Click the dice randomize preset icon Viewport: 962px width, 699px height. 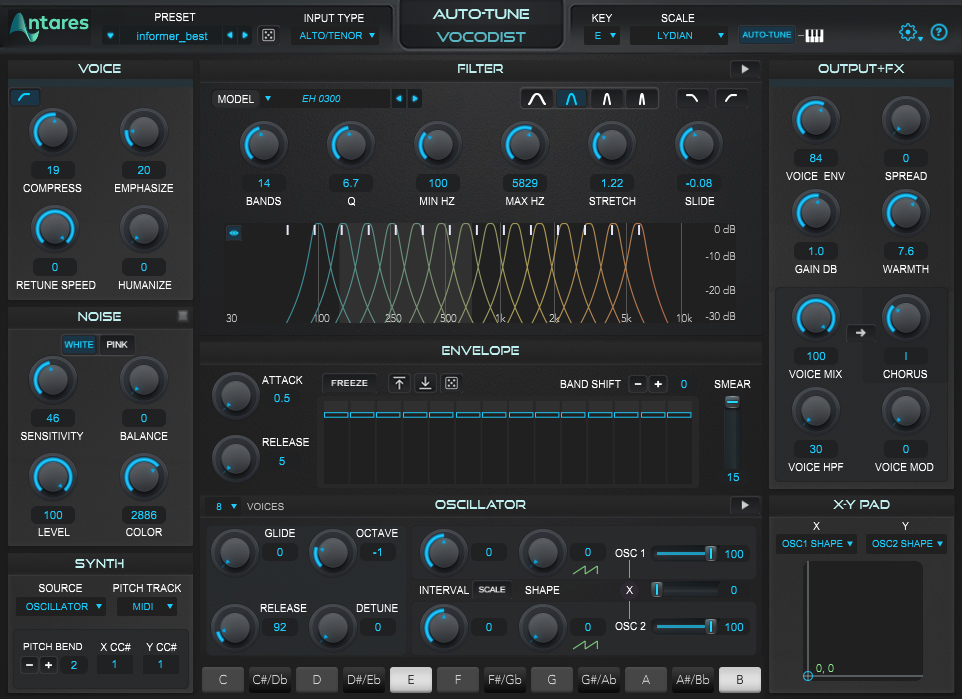tap(268, 35)
